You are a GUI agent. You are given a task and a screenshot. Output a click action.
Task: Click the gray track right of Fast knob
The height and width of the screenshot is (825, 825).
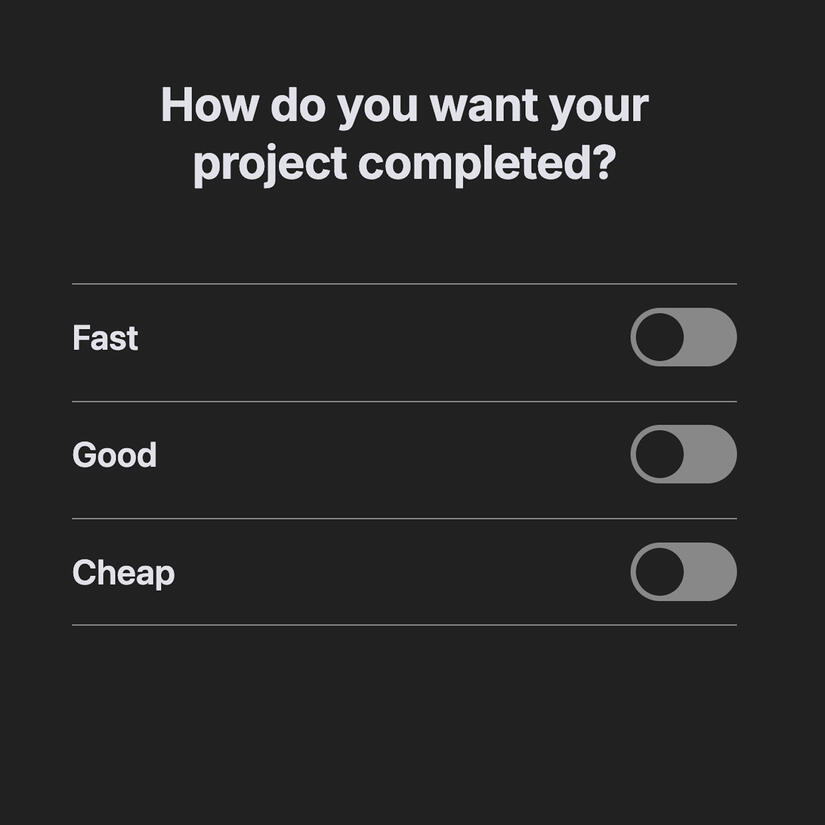click(710, 337)
